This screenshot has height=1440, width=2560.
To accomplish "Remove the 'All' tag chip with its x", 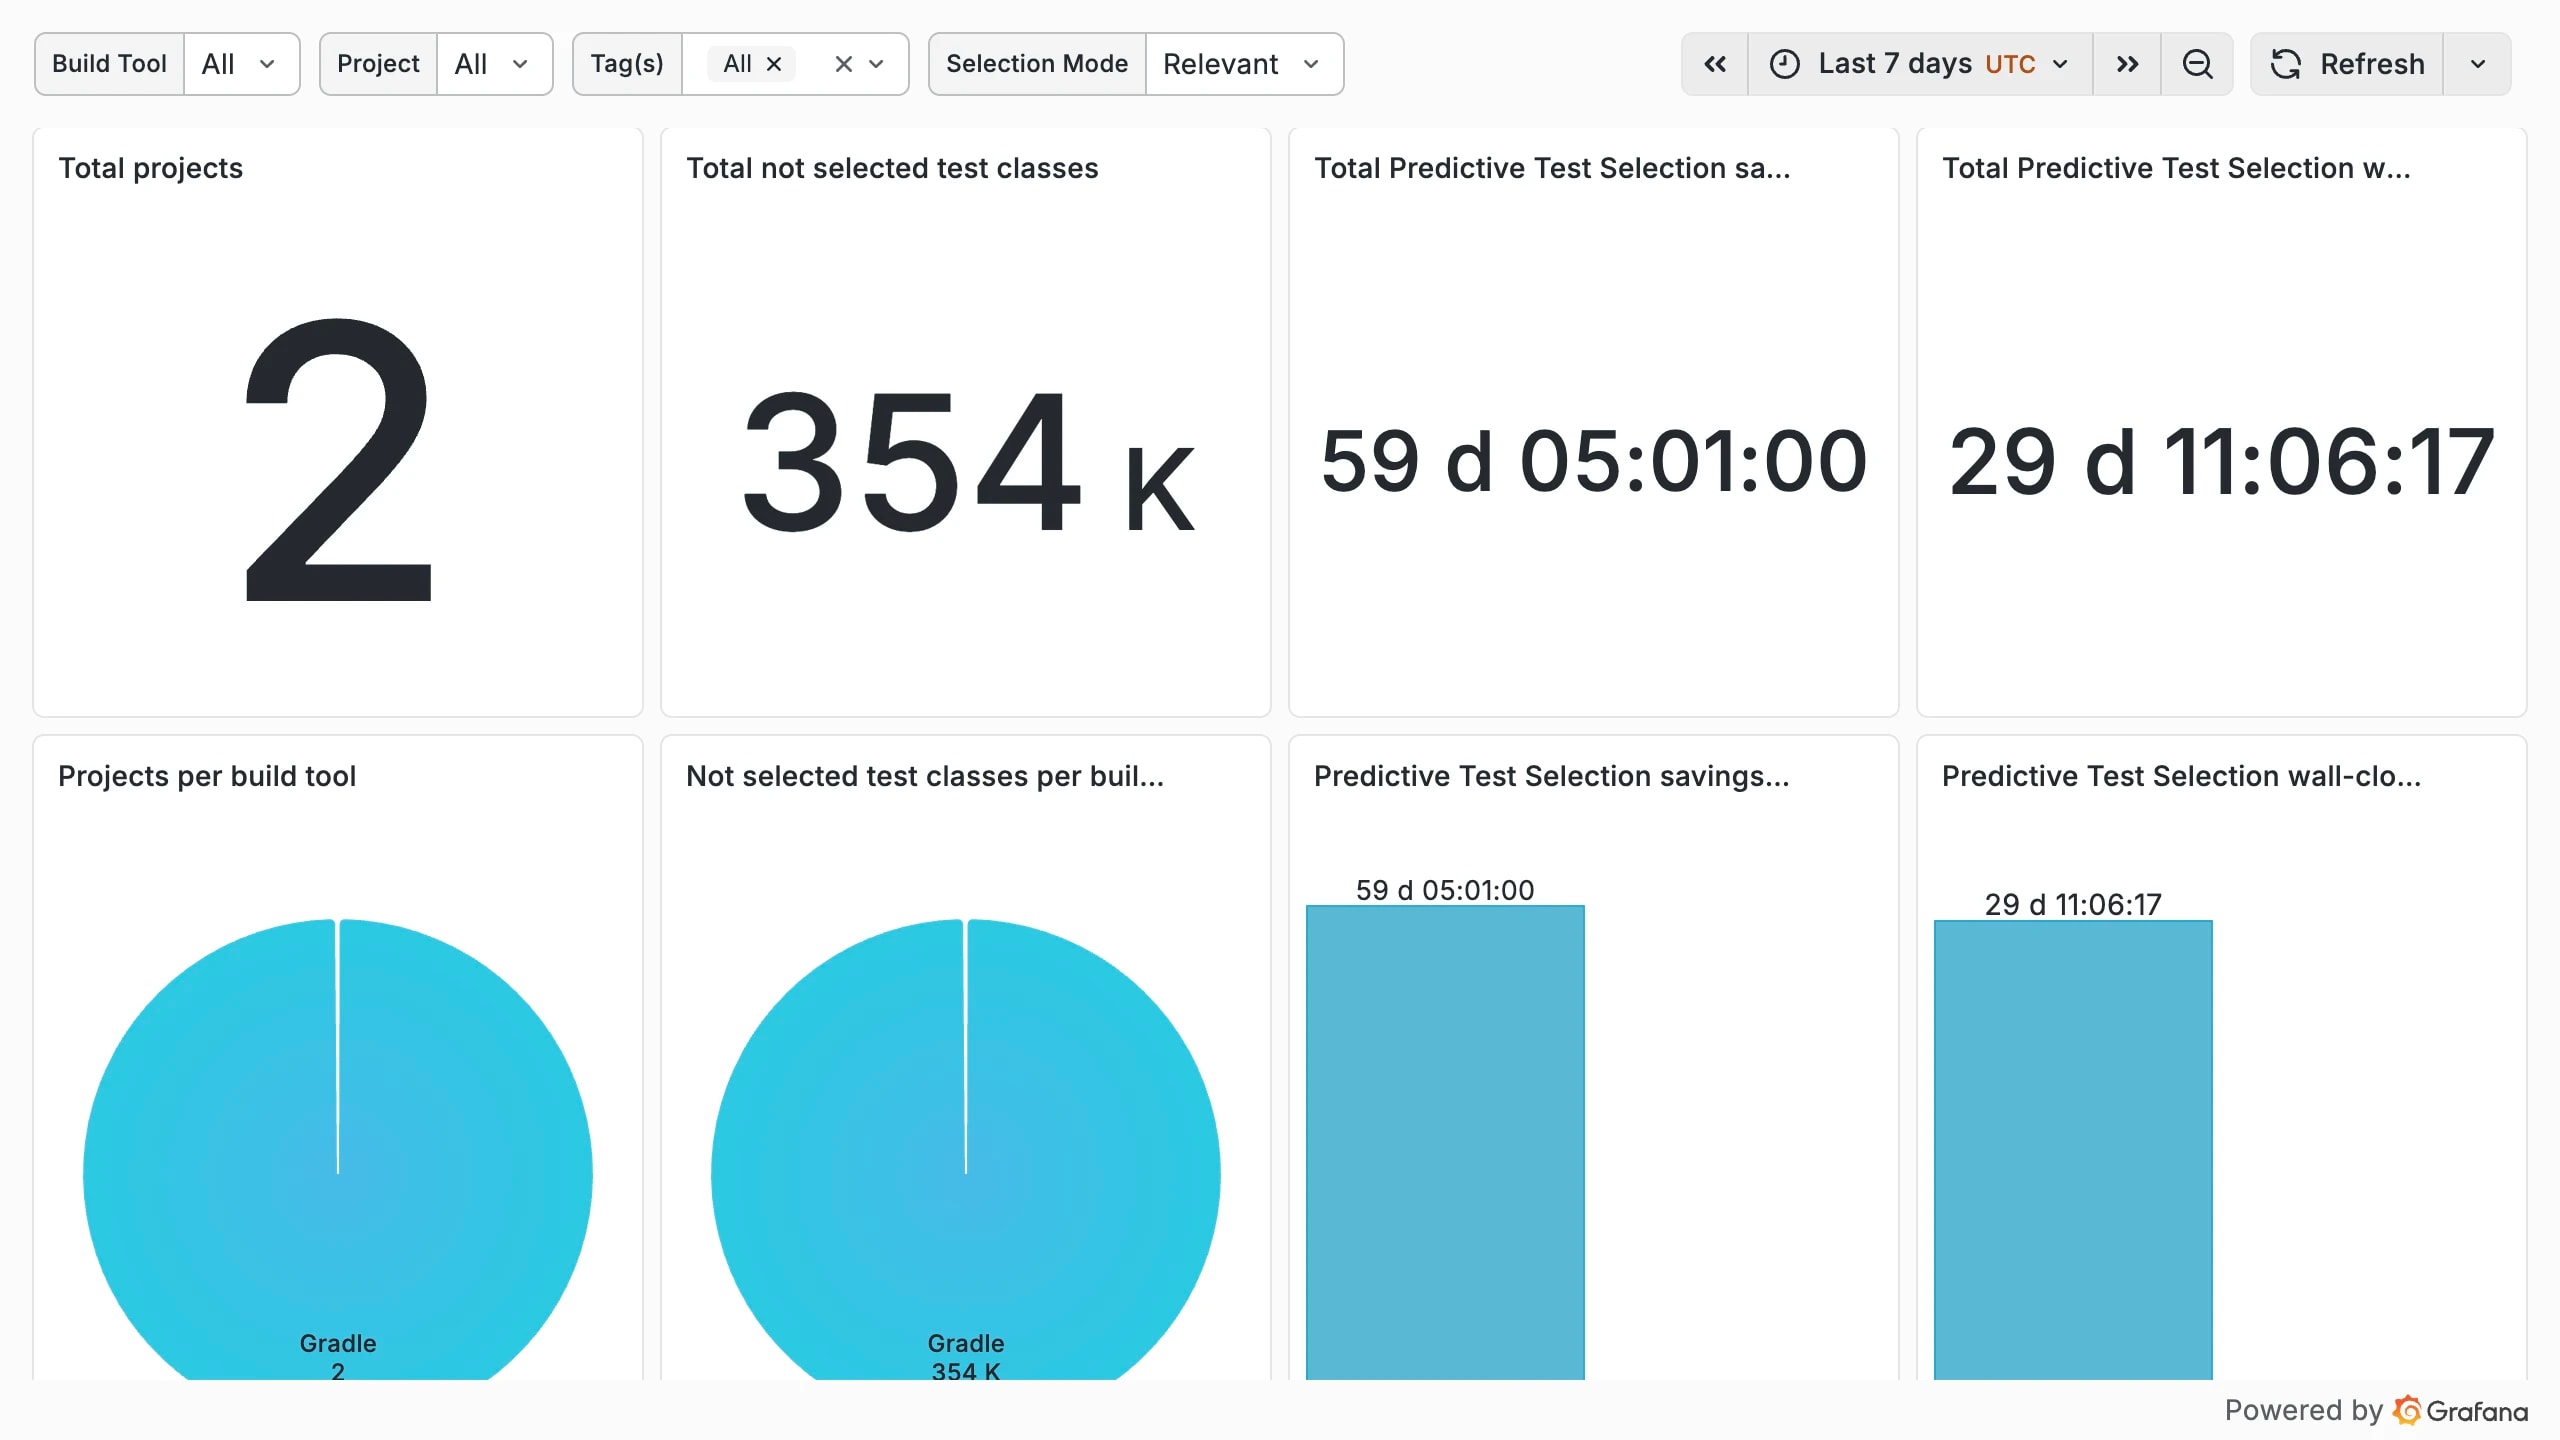I will (x=774, y=64).
